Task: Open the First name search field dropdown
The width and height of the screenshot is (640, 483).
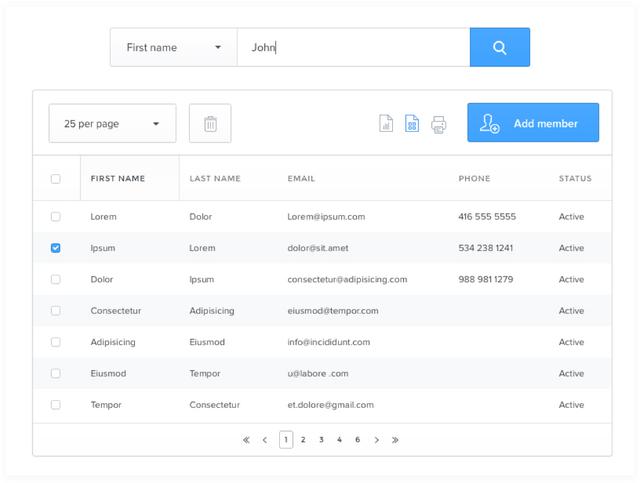Action: (x=173, y=47)
